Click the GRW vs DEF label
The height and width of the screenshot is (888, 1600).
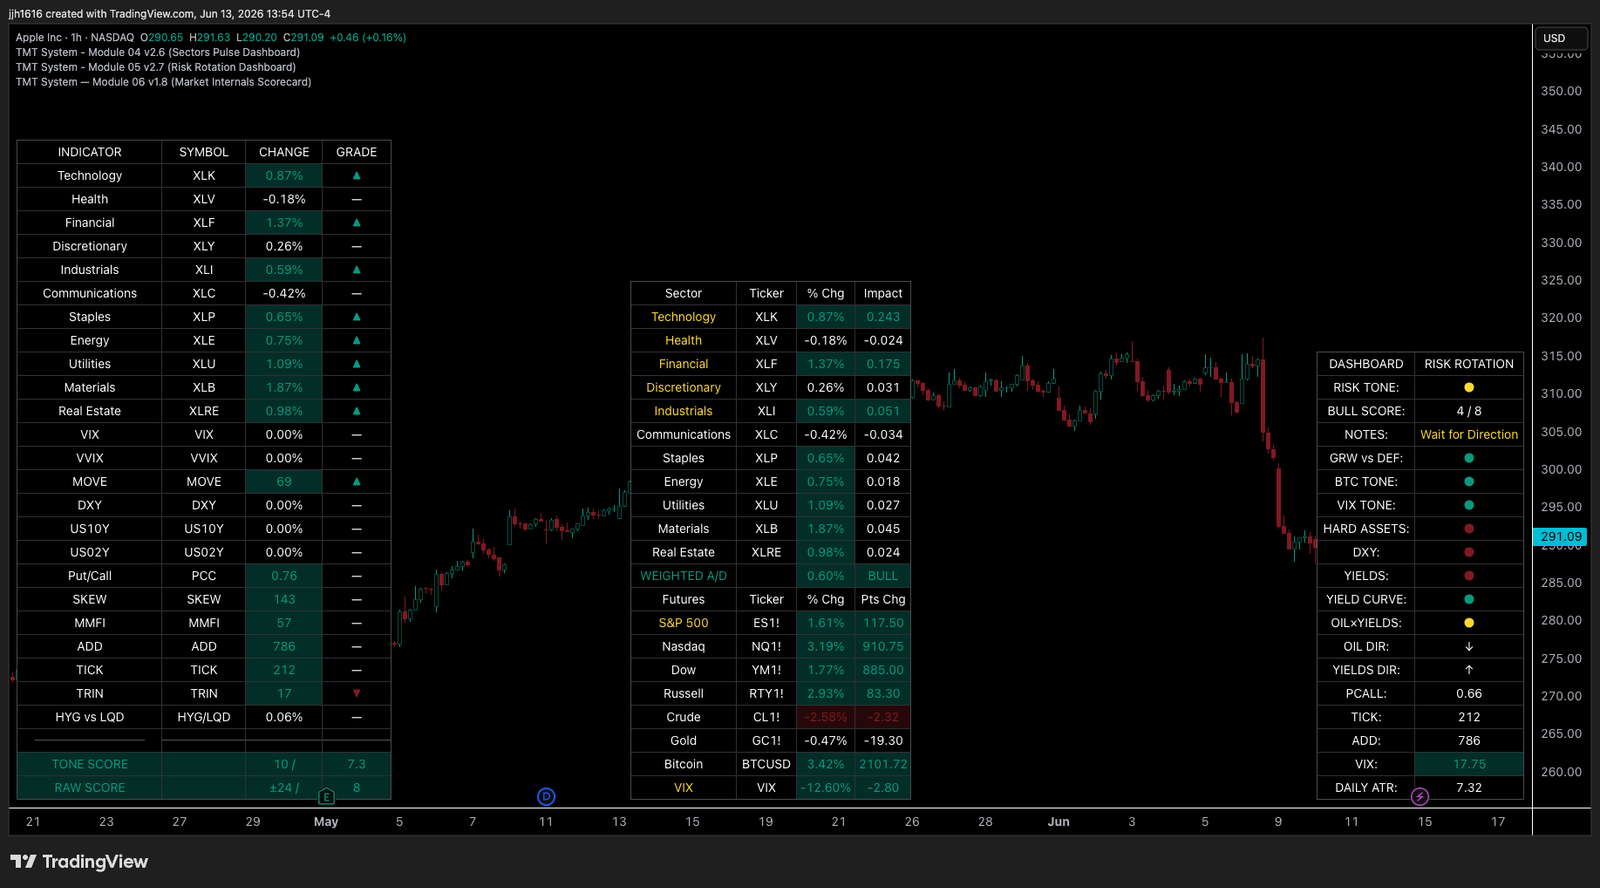coord(1366,458)
